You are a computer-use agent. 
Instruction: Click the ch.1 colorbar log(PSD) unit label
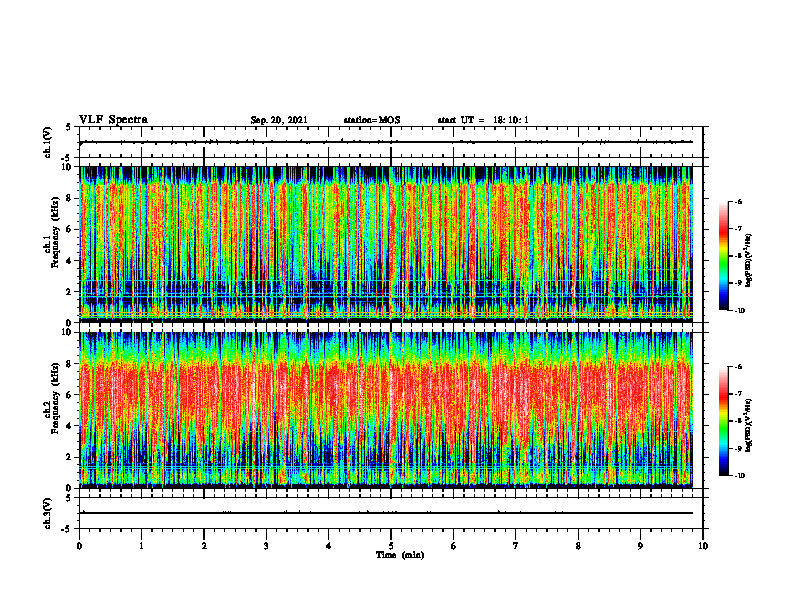coord(749,260)
